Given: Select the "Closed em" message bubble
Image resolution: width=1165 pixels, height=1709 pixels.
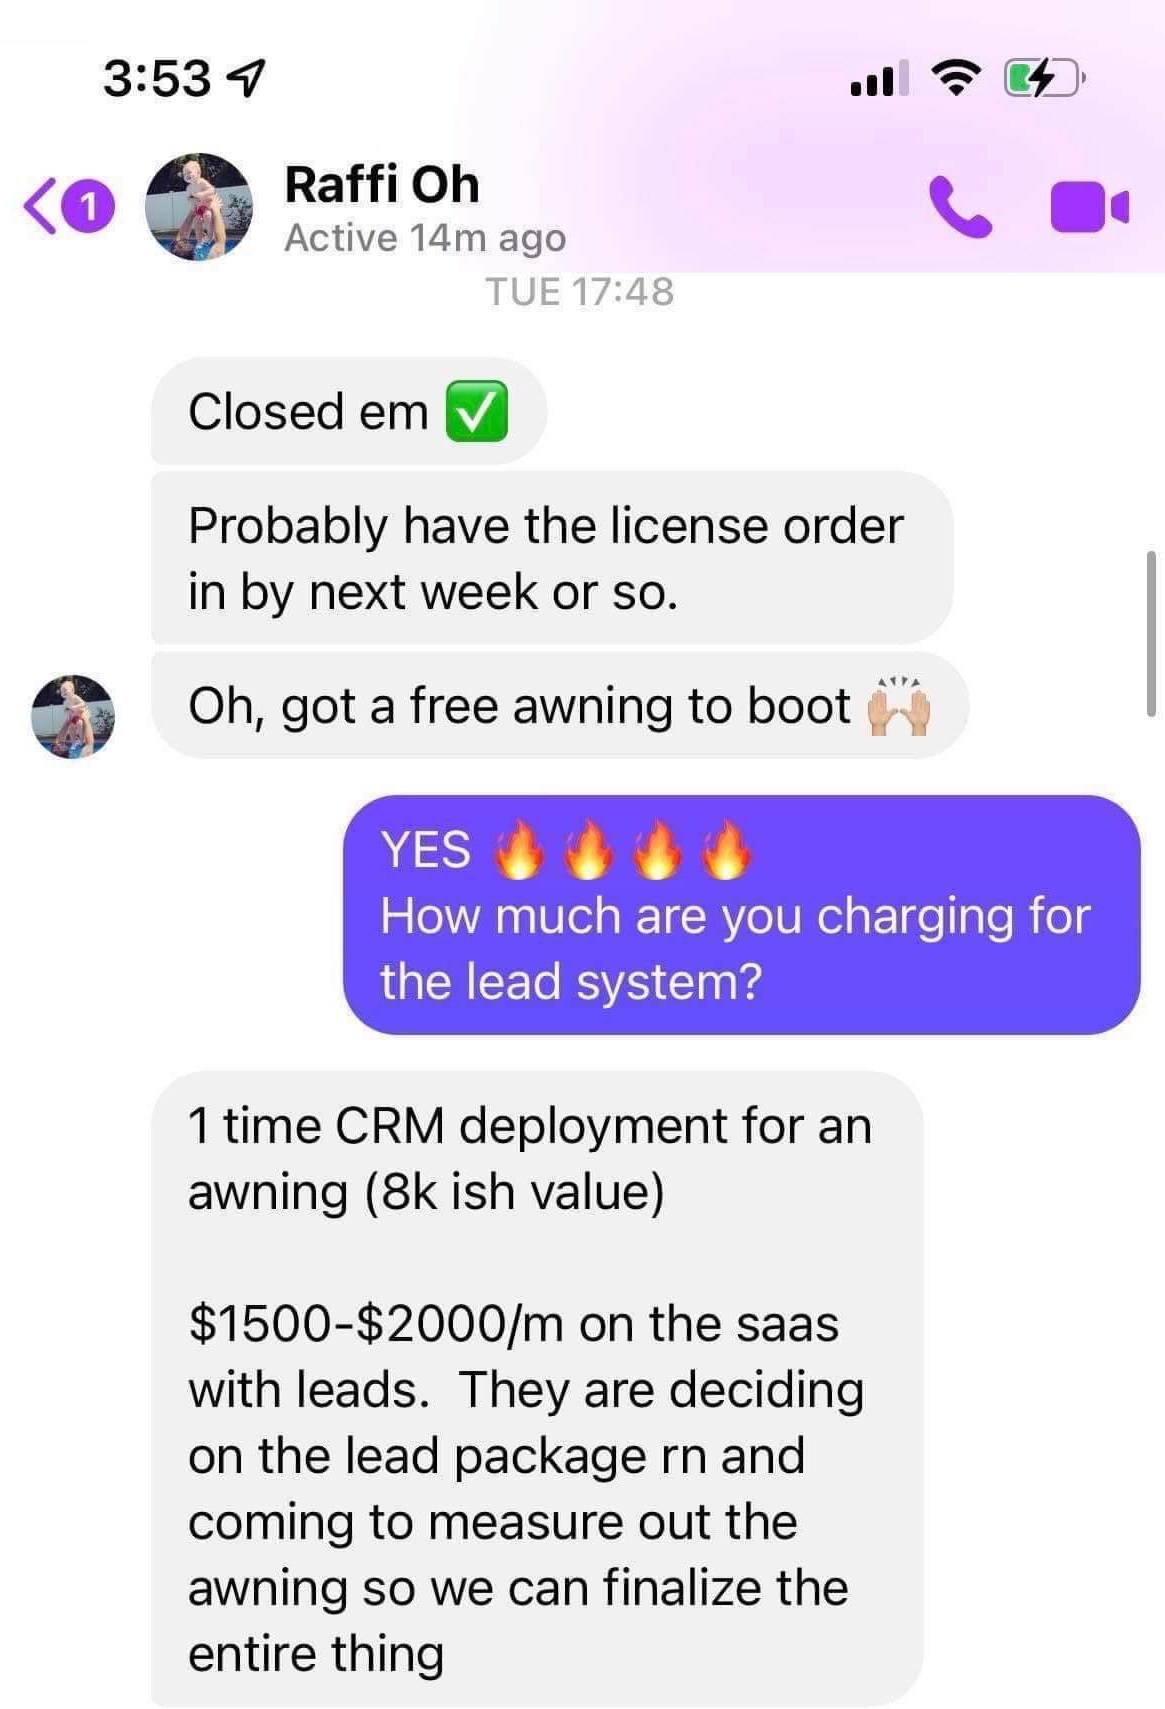Looking at the screenshot, I should tap(348, 411).
